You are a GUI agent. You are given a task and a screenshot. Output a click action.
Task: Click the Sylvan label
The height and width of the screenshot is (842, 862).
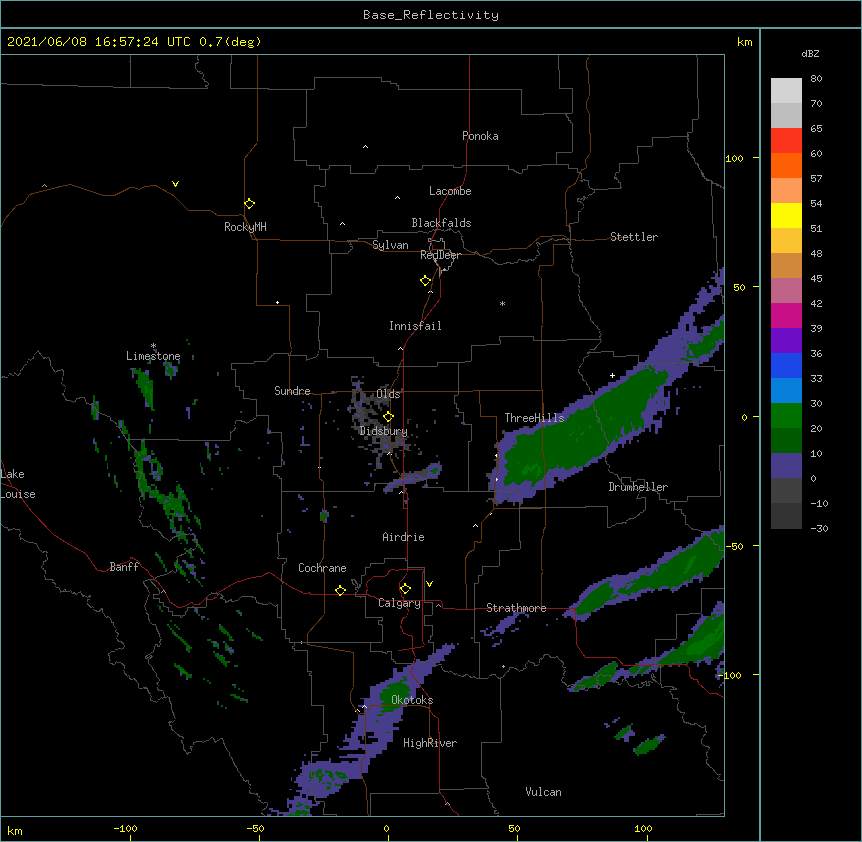[x=390, y=245]
